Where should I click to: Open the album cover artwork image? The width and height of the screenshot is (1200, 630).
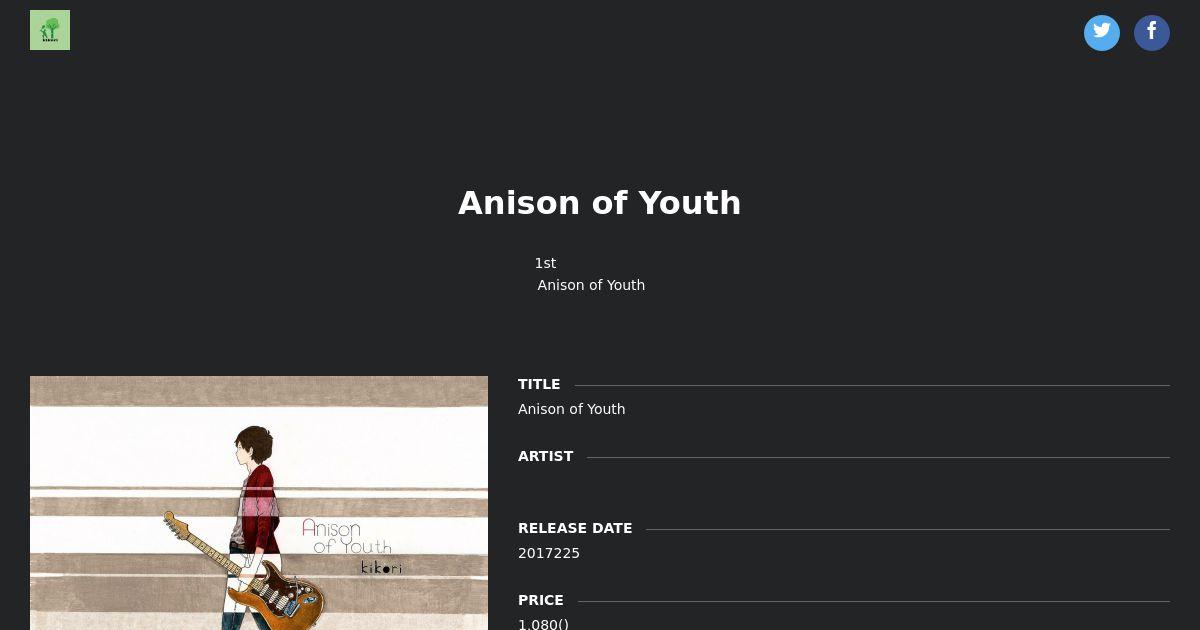pyautogui.click(x=259, y=503)
